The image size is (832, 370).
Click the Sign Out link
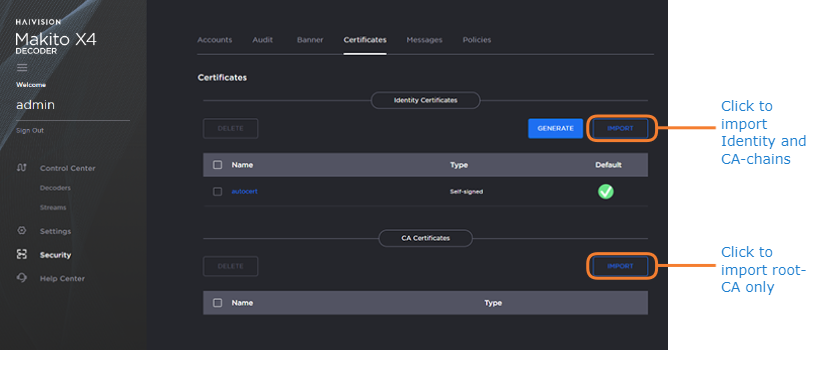click(30, 131)
